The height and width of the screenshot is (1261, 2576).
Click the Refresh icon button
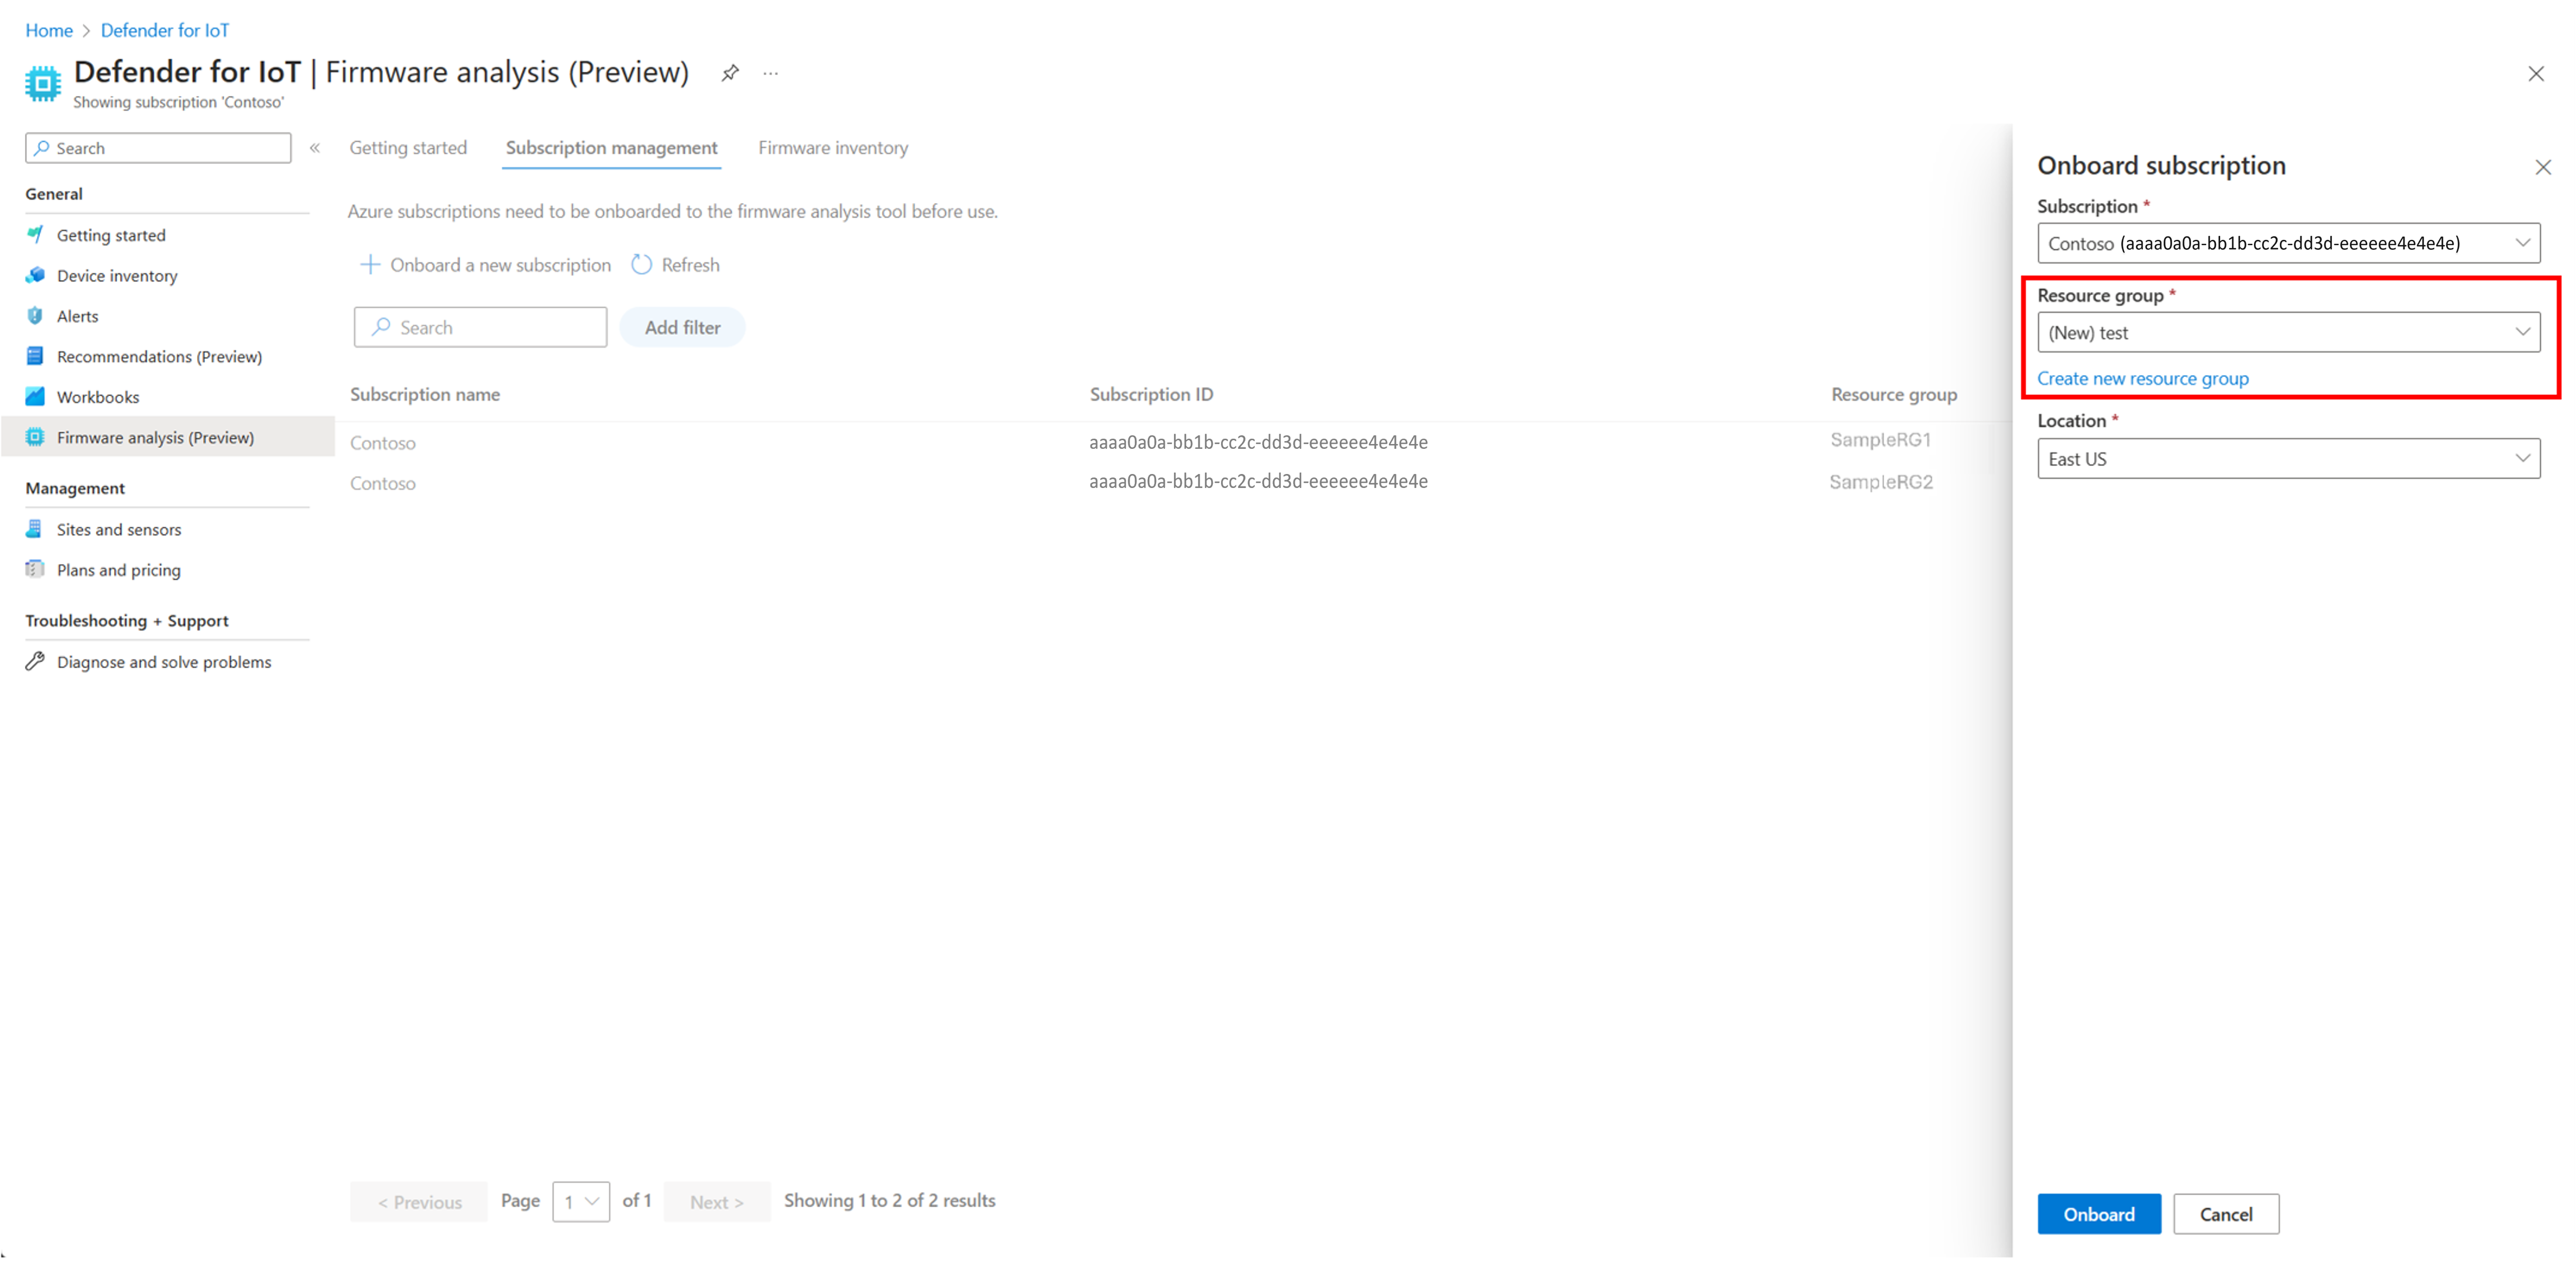(641, 265)
